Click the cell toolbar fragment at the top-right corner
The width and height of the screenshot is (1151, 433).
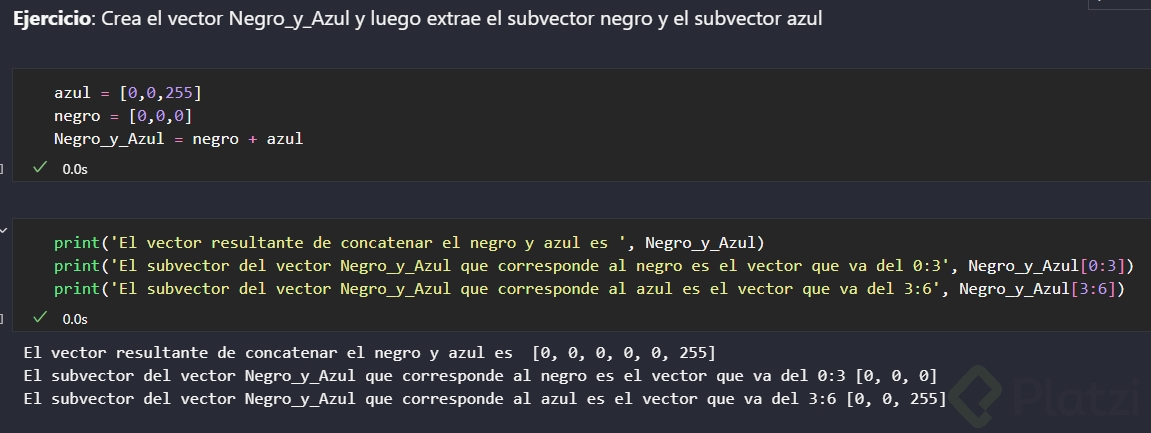click(1119, 3)
